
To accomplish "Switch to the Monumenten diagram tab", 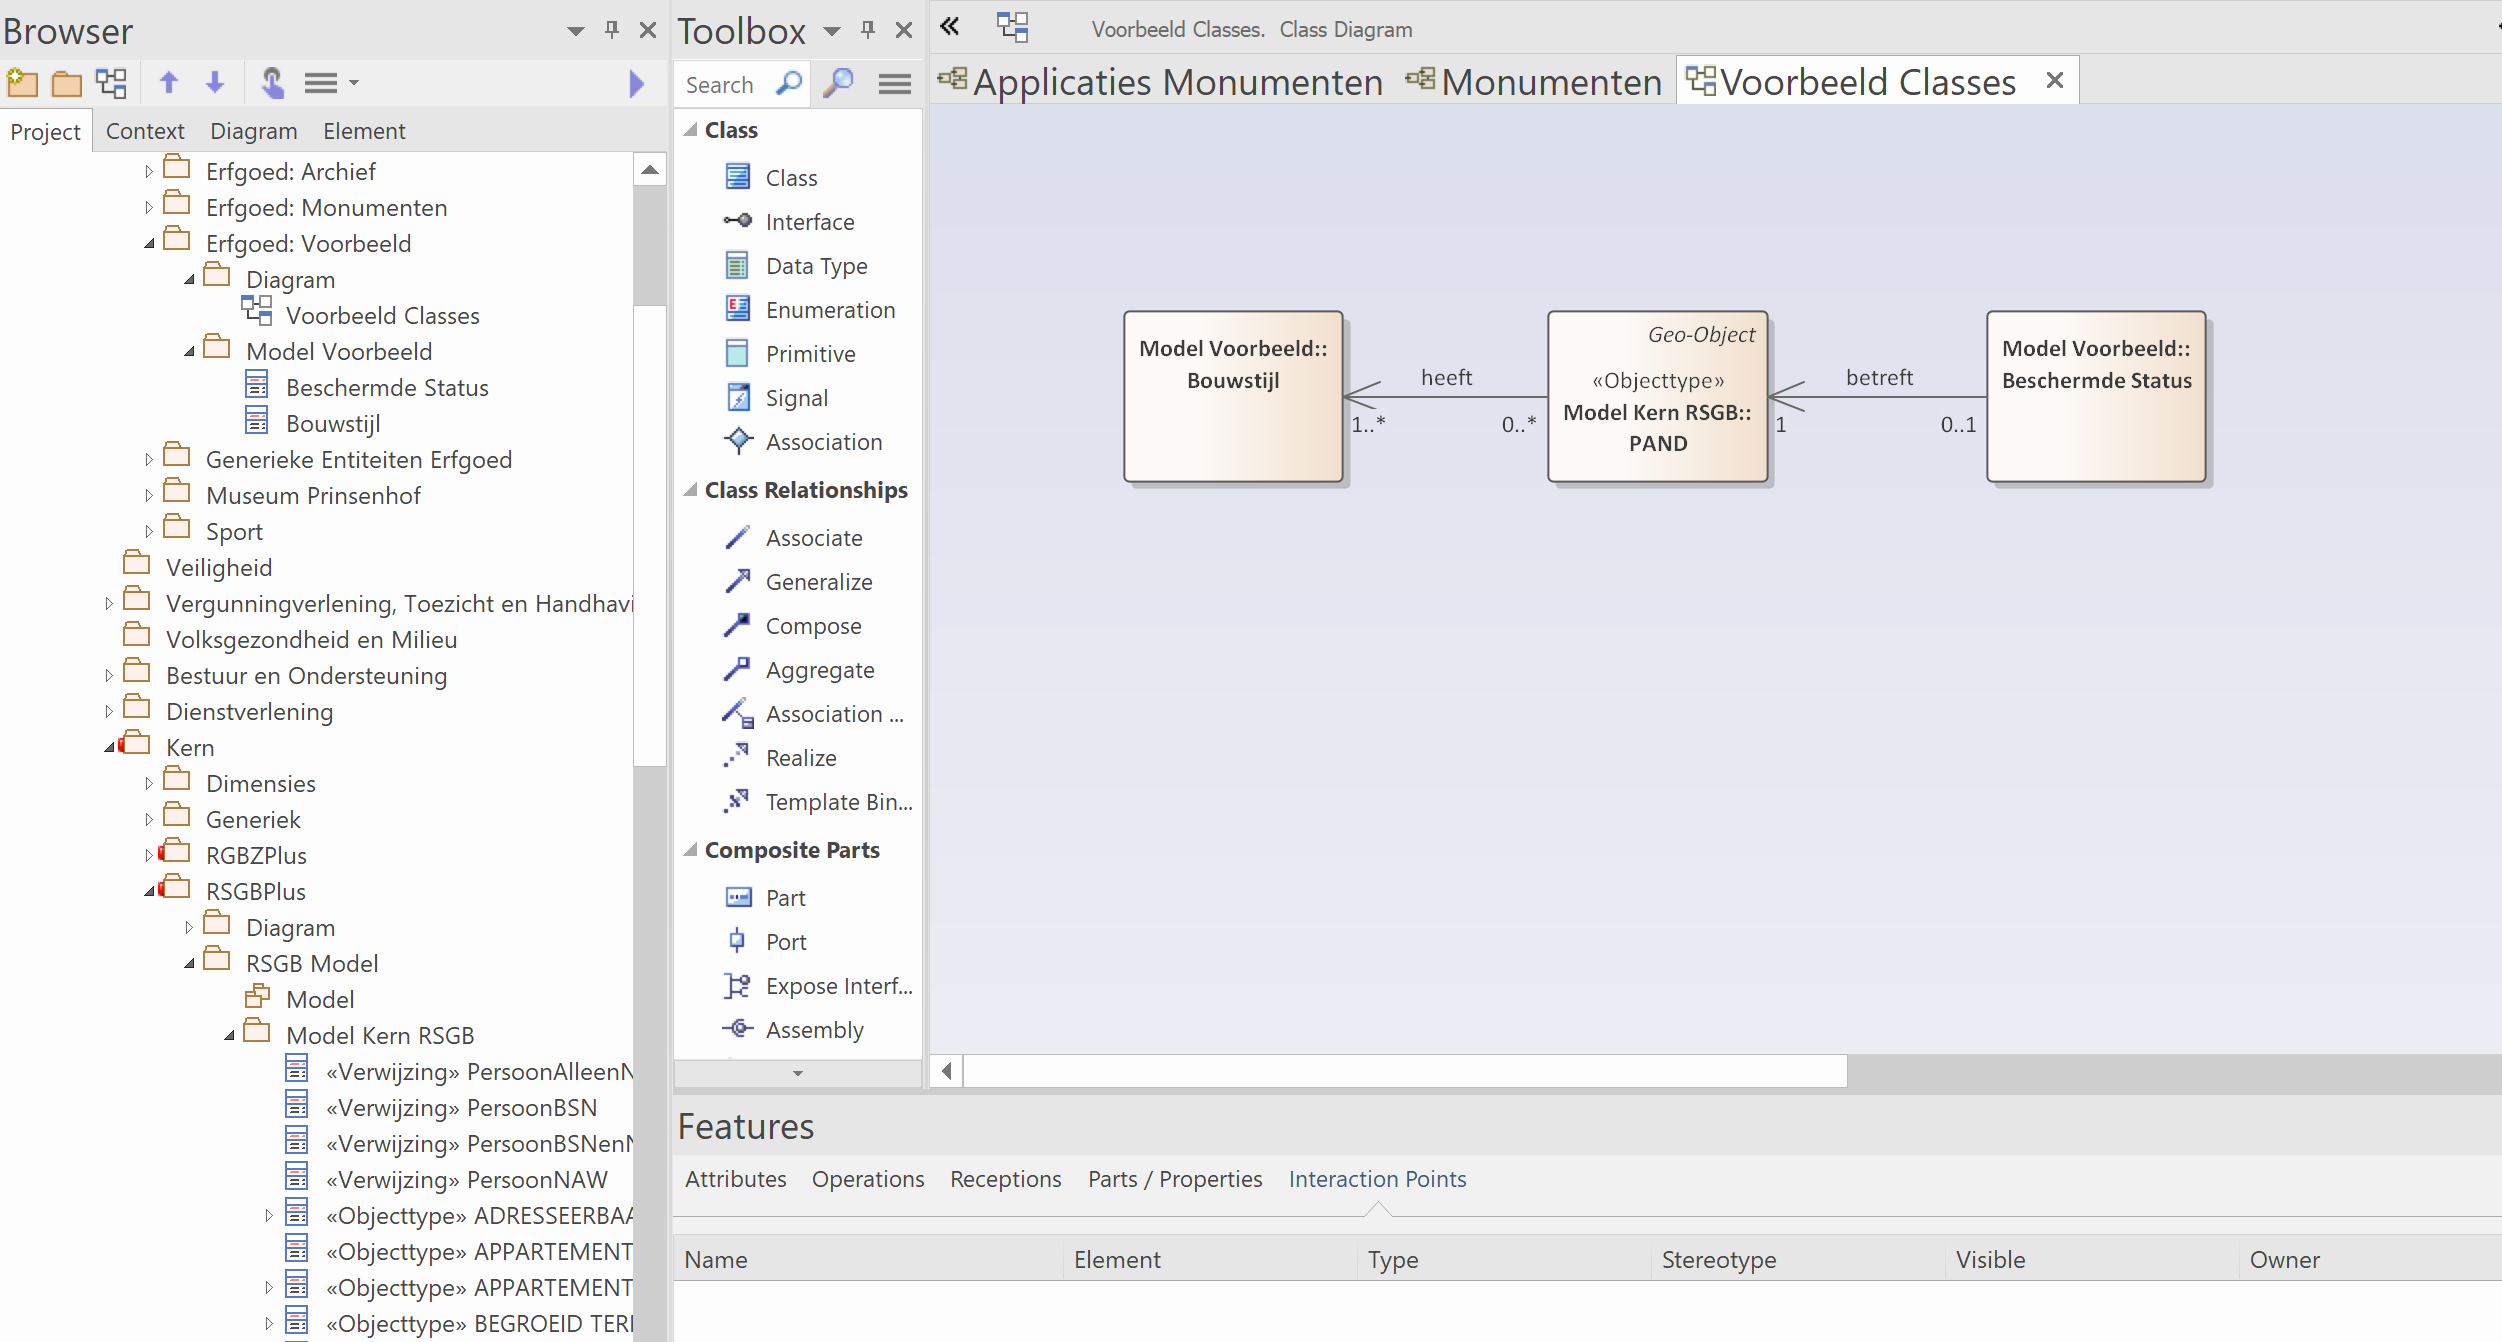I will (x=1550, y=82).
